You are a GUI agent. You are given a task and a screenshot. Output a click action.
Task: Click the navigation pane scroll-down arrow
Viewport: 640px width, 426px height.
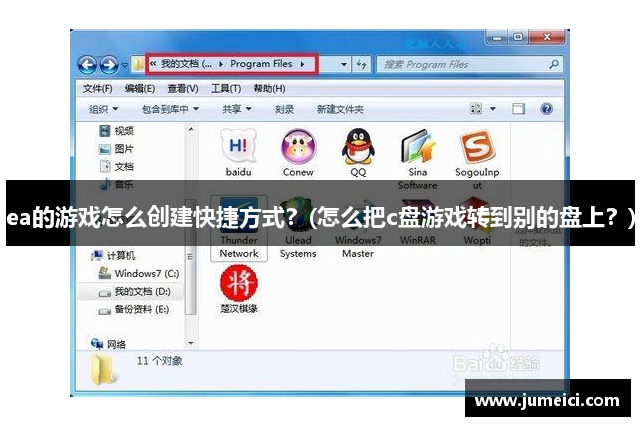[x=191, y=343]
